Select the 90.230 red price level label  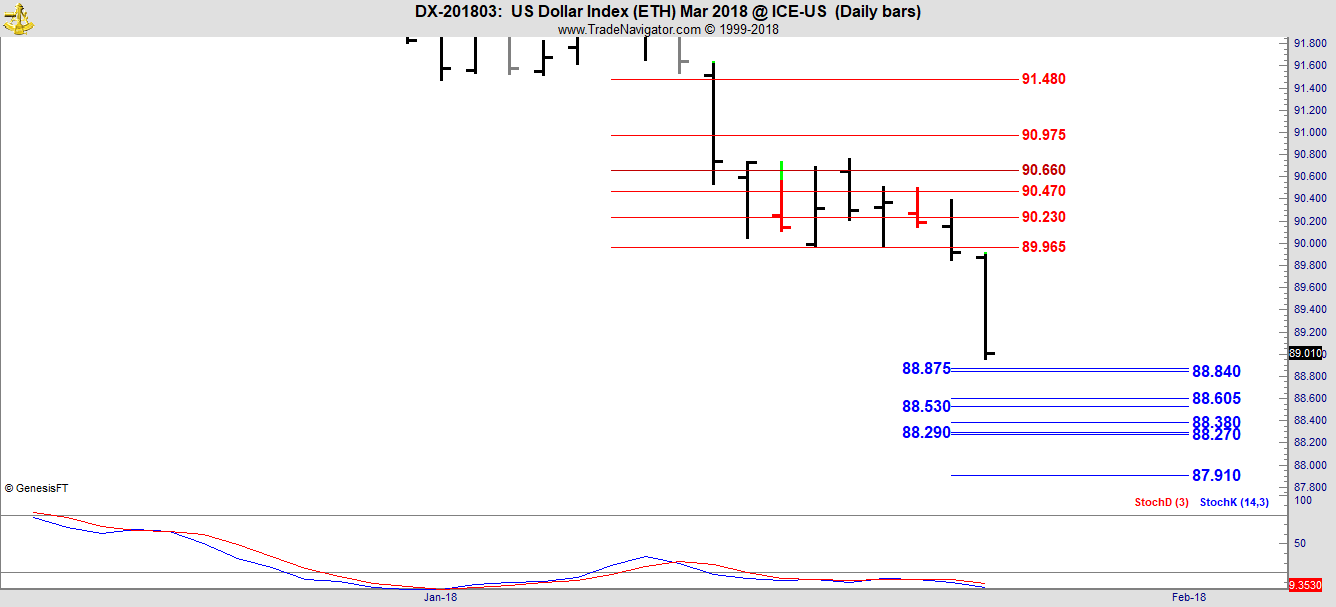point(1043,217)
